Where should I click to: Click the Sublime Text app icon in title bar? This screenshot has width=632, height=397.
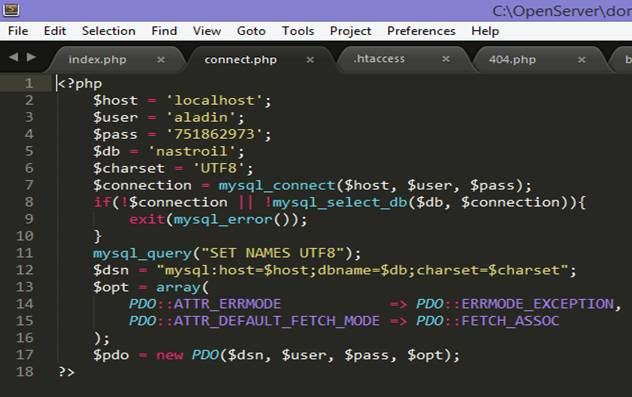(11, 9)
